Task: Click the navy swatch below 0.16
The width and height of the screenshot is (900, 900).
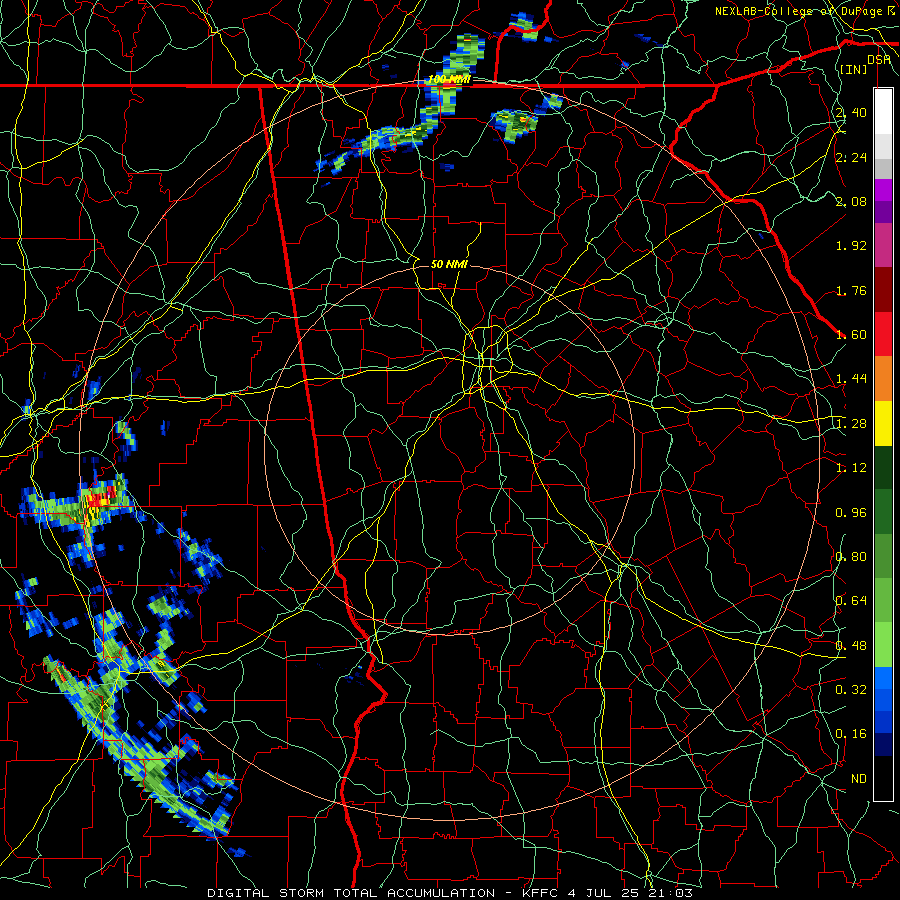Action: [883, 745]
